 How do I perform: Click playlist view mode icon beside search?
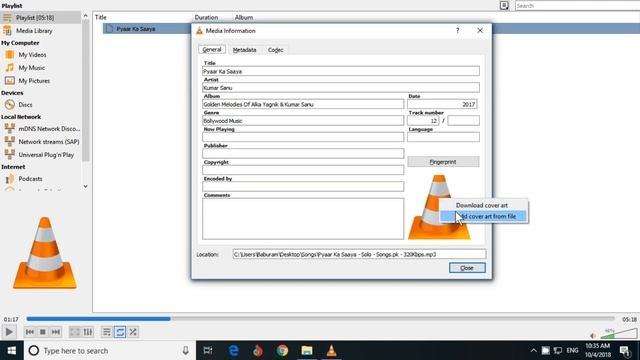click(504, 5)
